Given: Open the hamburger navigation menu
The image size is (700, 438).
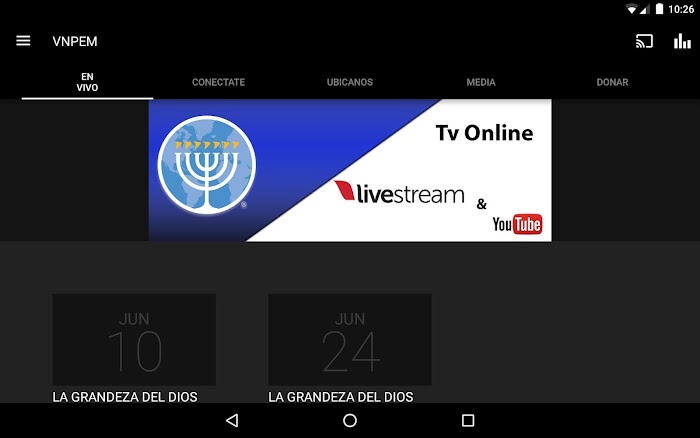Looking at the screenshot, I should point(23,41).
